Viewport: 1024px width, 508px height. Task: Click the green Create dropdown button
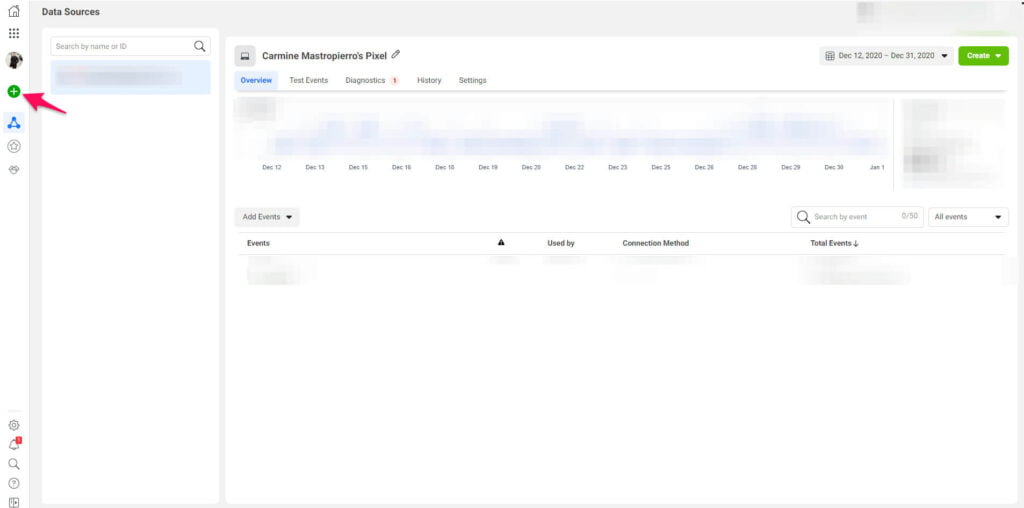click(984, 56)
